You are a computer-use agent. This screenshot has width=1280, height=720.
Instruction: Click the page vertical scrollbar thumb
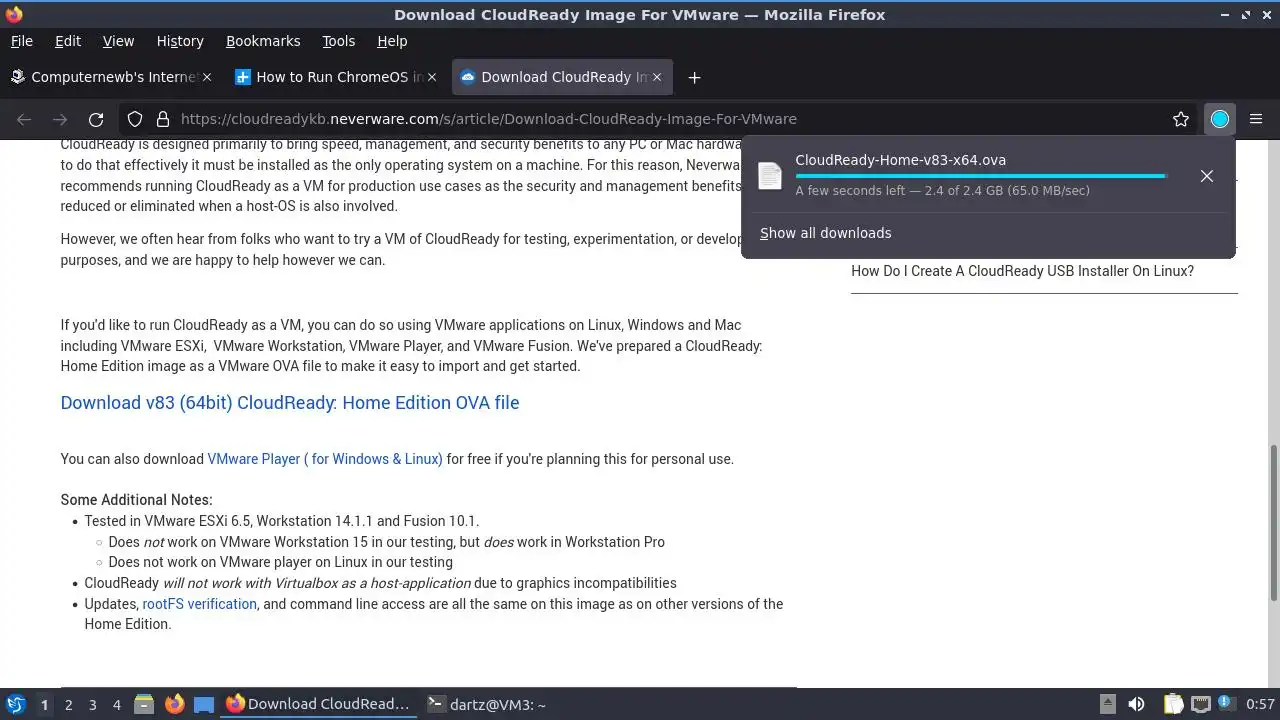coord(1273,523)
